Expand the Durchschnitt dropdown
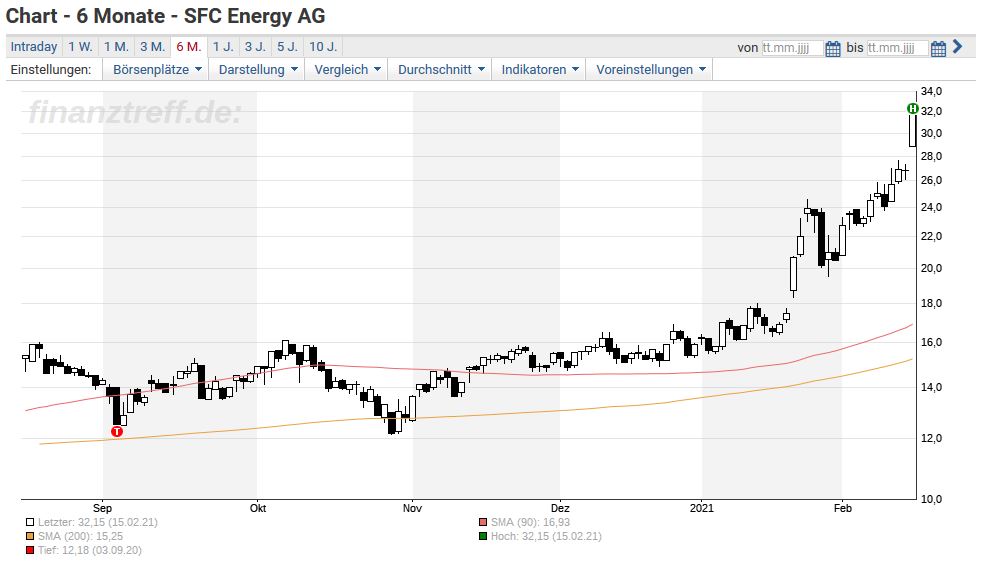 [x=441, y=70]
